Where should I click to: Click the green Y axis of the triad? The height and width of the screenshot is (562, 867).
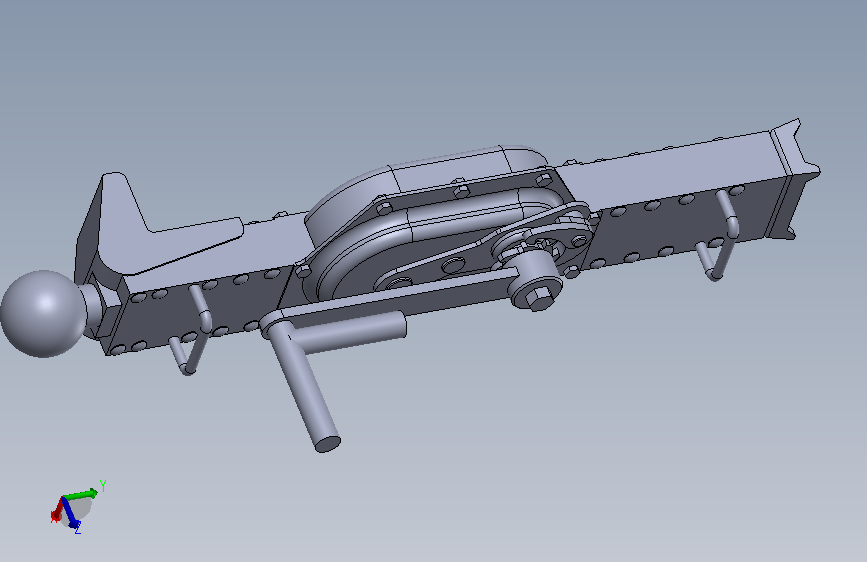(82, 493)
